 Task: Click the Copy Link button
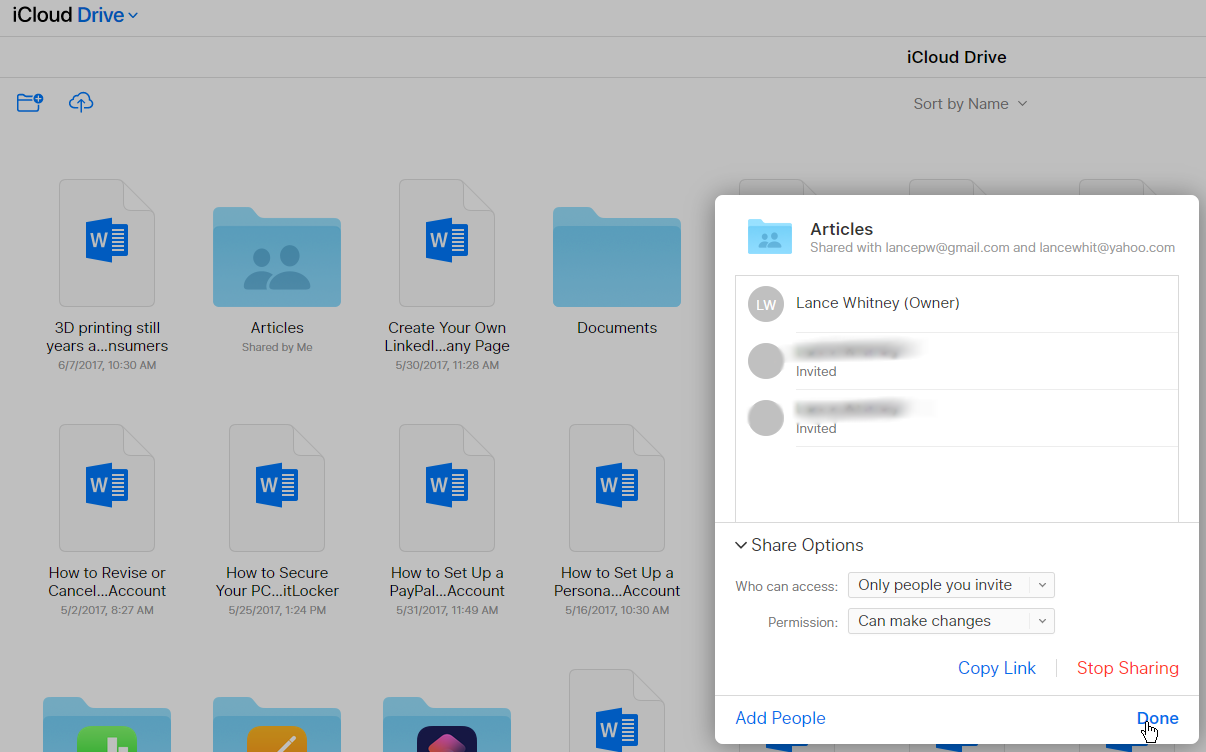click(x=997, y=668)
